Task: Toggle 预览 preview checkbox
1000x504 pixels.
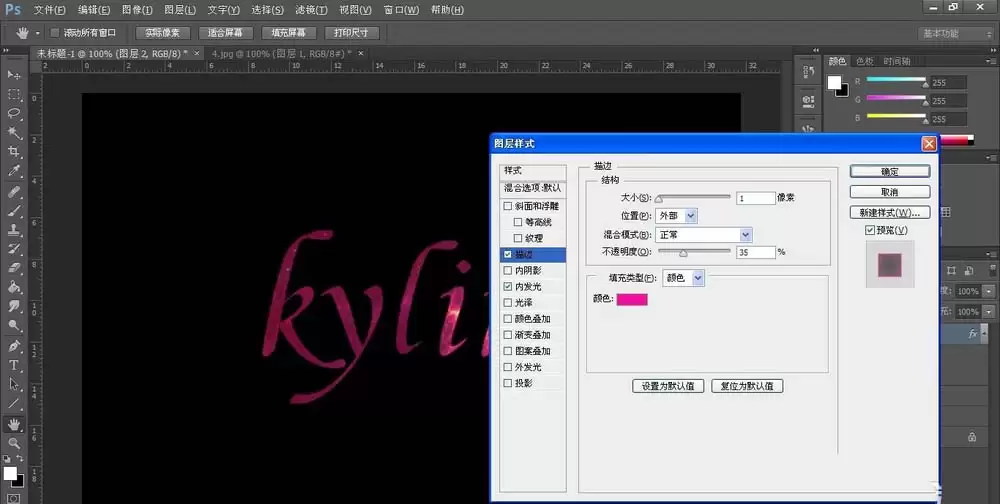Action: coord(869,230)
